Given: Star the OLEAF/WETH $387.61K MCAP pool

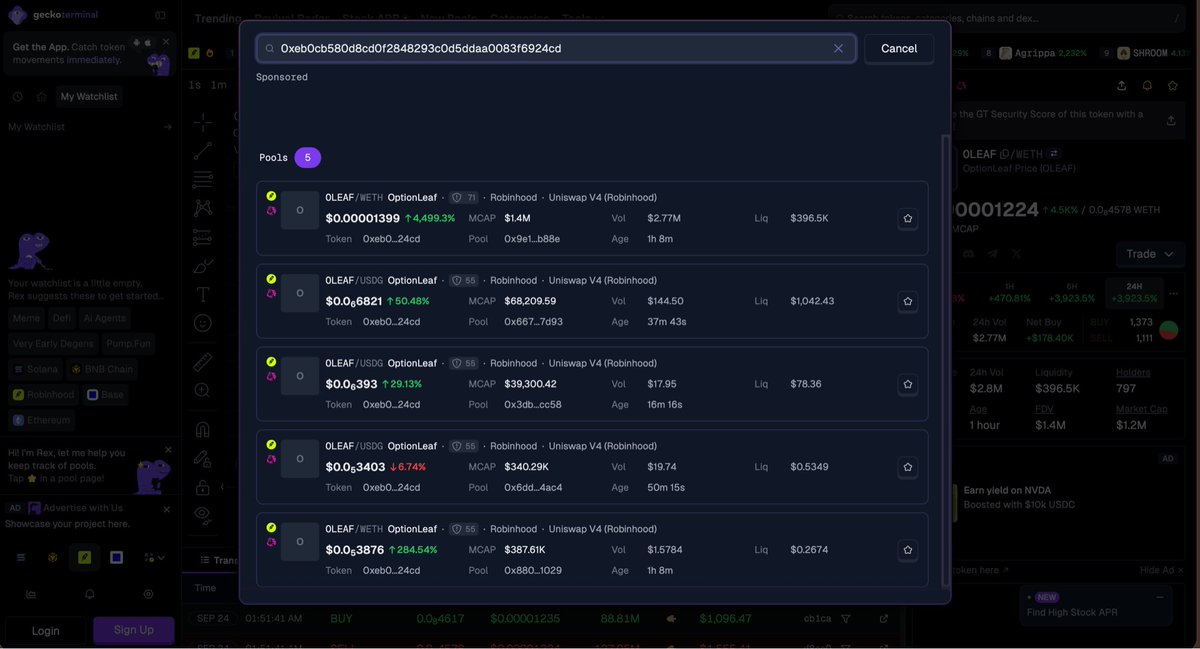Looking at the screenshot, I should [907, 550].
